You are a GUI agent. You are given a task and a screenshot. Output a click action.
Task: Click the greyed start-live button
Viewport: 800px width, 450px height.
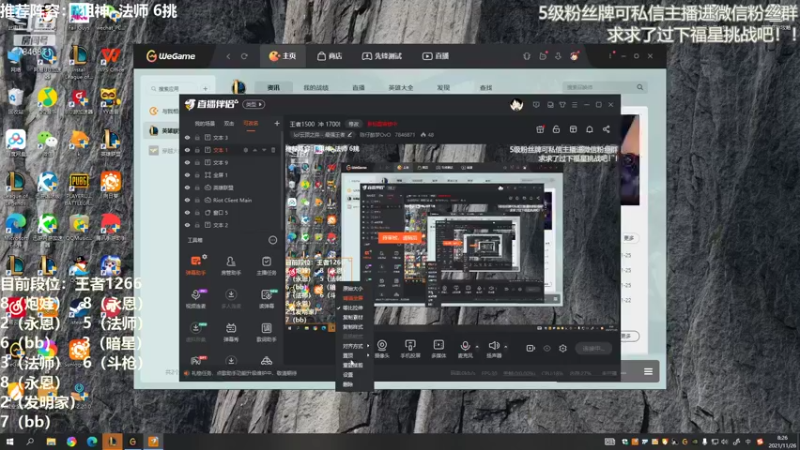593,348
